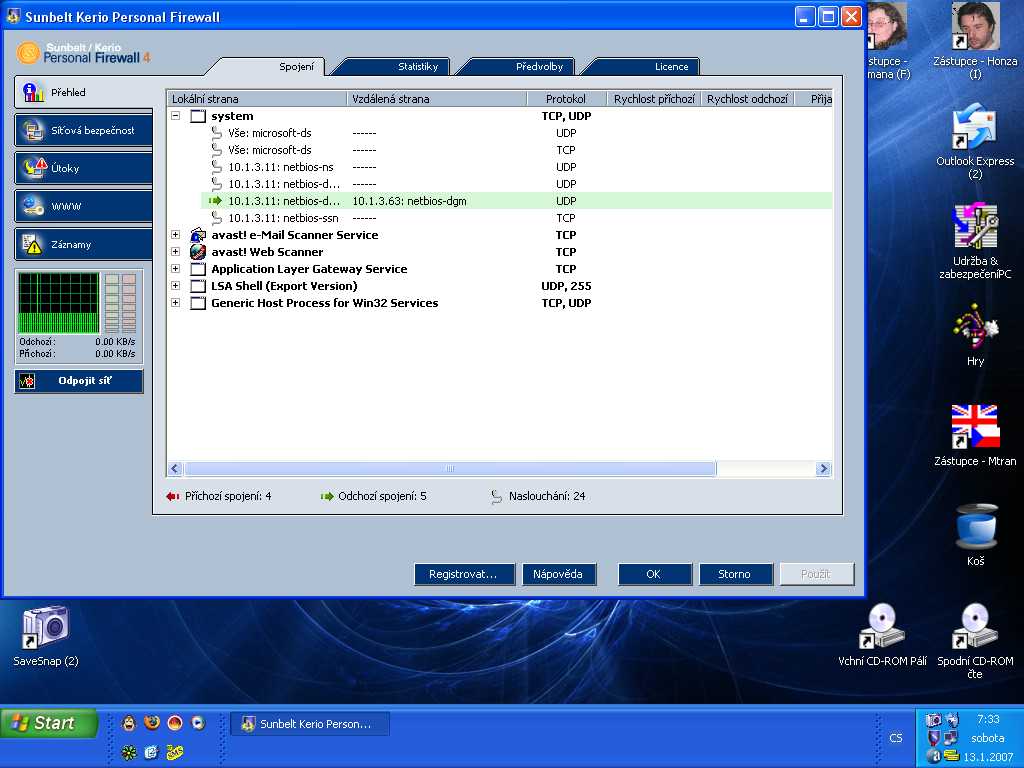
Task: Click the Windows Start button
Action: 48,723
